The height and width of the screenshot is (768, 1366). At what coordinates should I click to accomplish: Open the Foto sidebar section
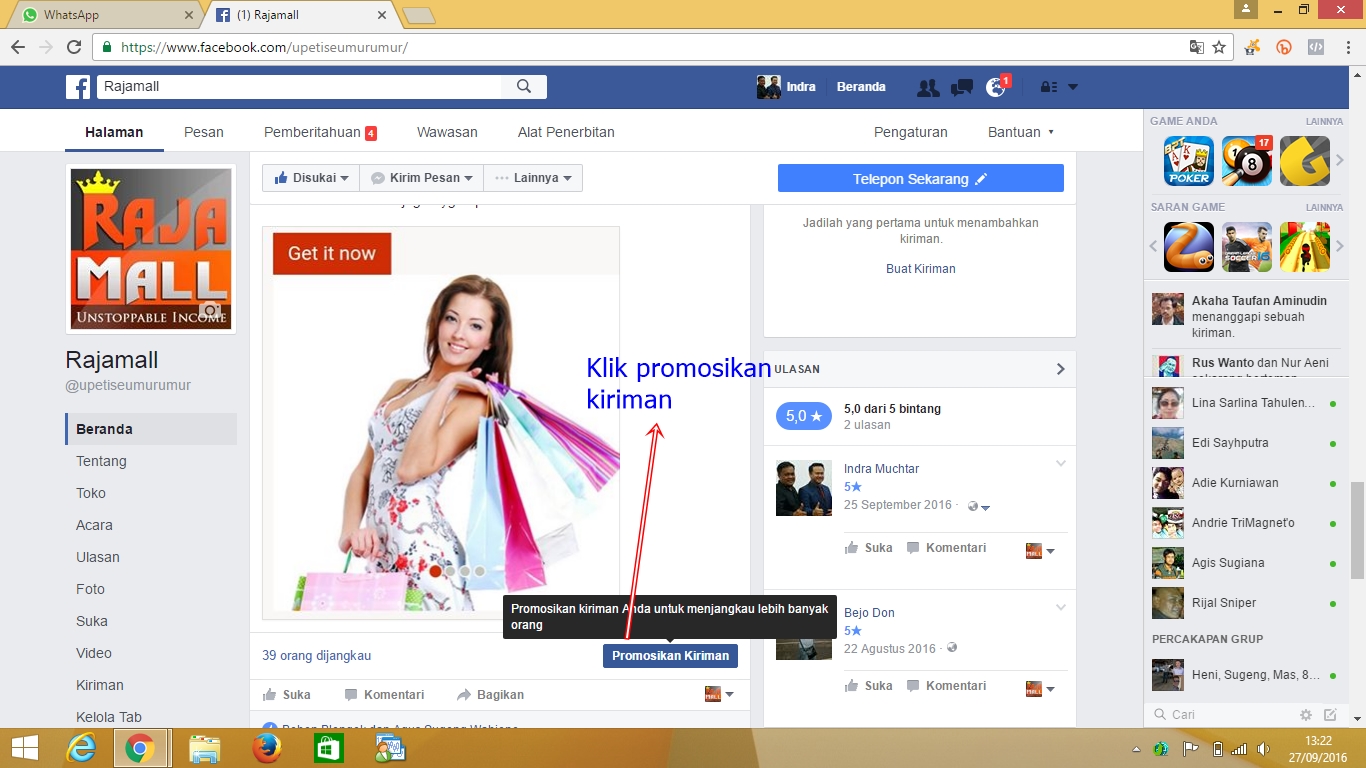pyautogui.click(x=90, y=589)
